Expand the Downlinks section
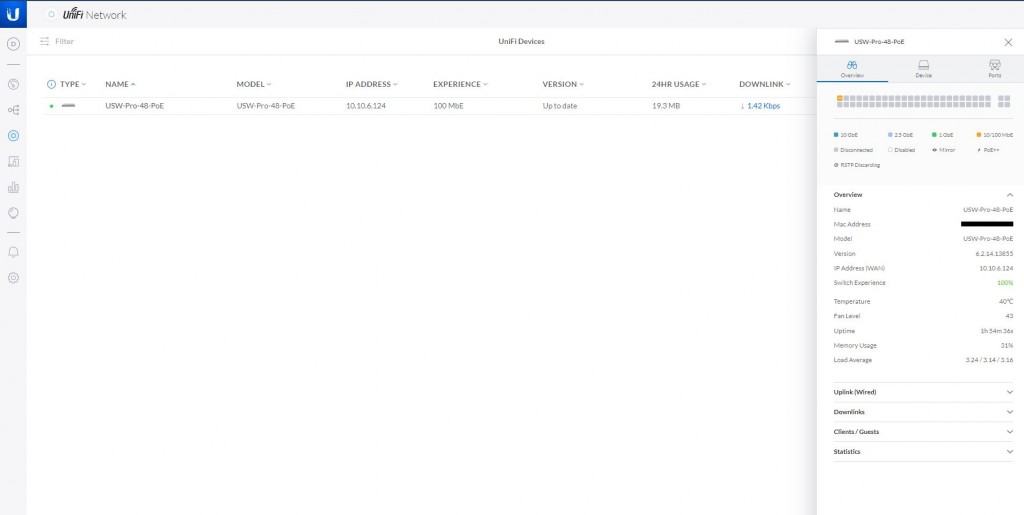1024x515 pixels. tap(923, 412)
